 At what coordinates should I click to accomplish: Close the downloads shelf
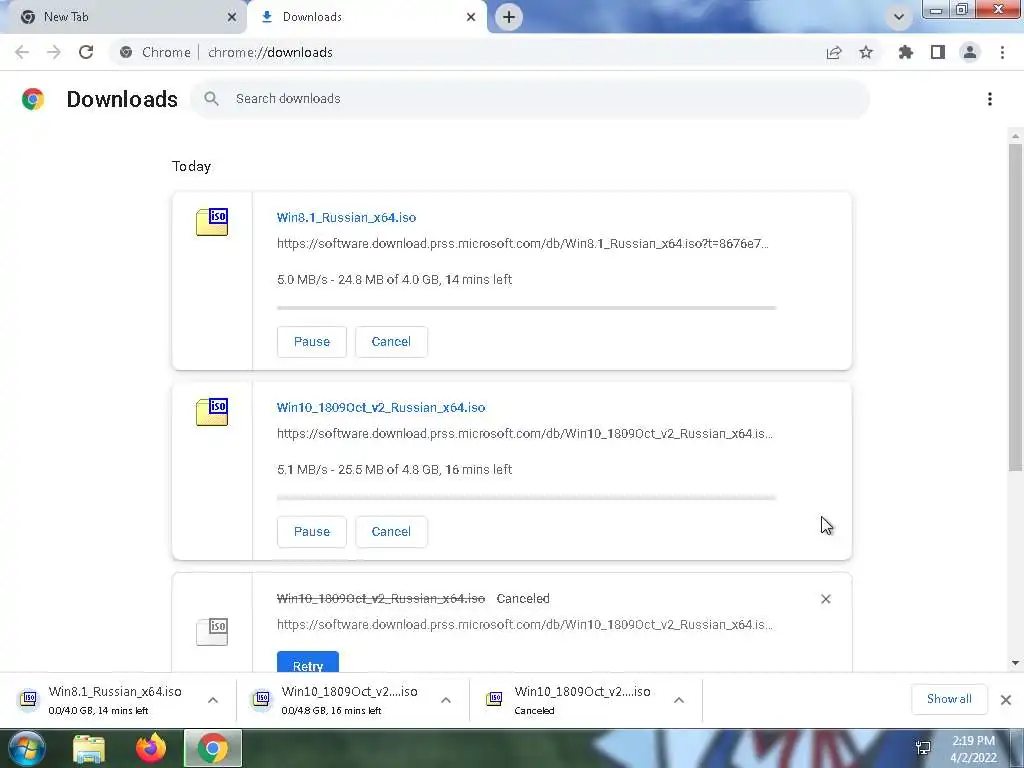1006,699
